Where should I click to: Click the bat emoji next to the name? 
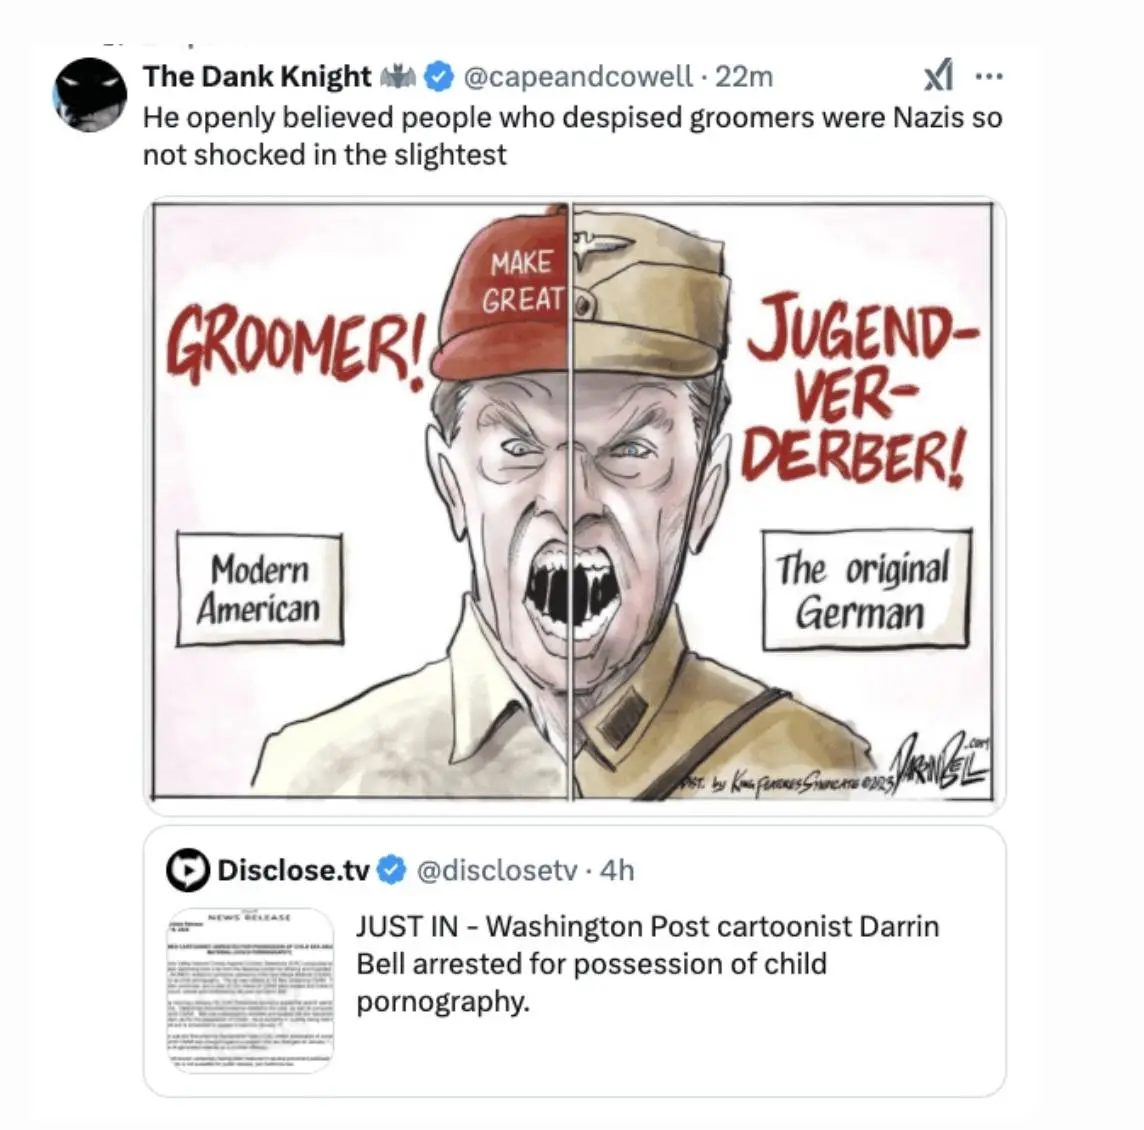(x=398, y=76)
